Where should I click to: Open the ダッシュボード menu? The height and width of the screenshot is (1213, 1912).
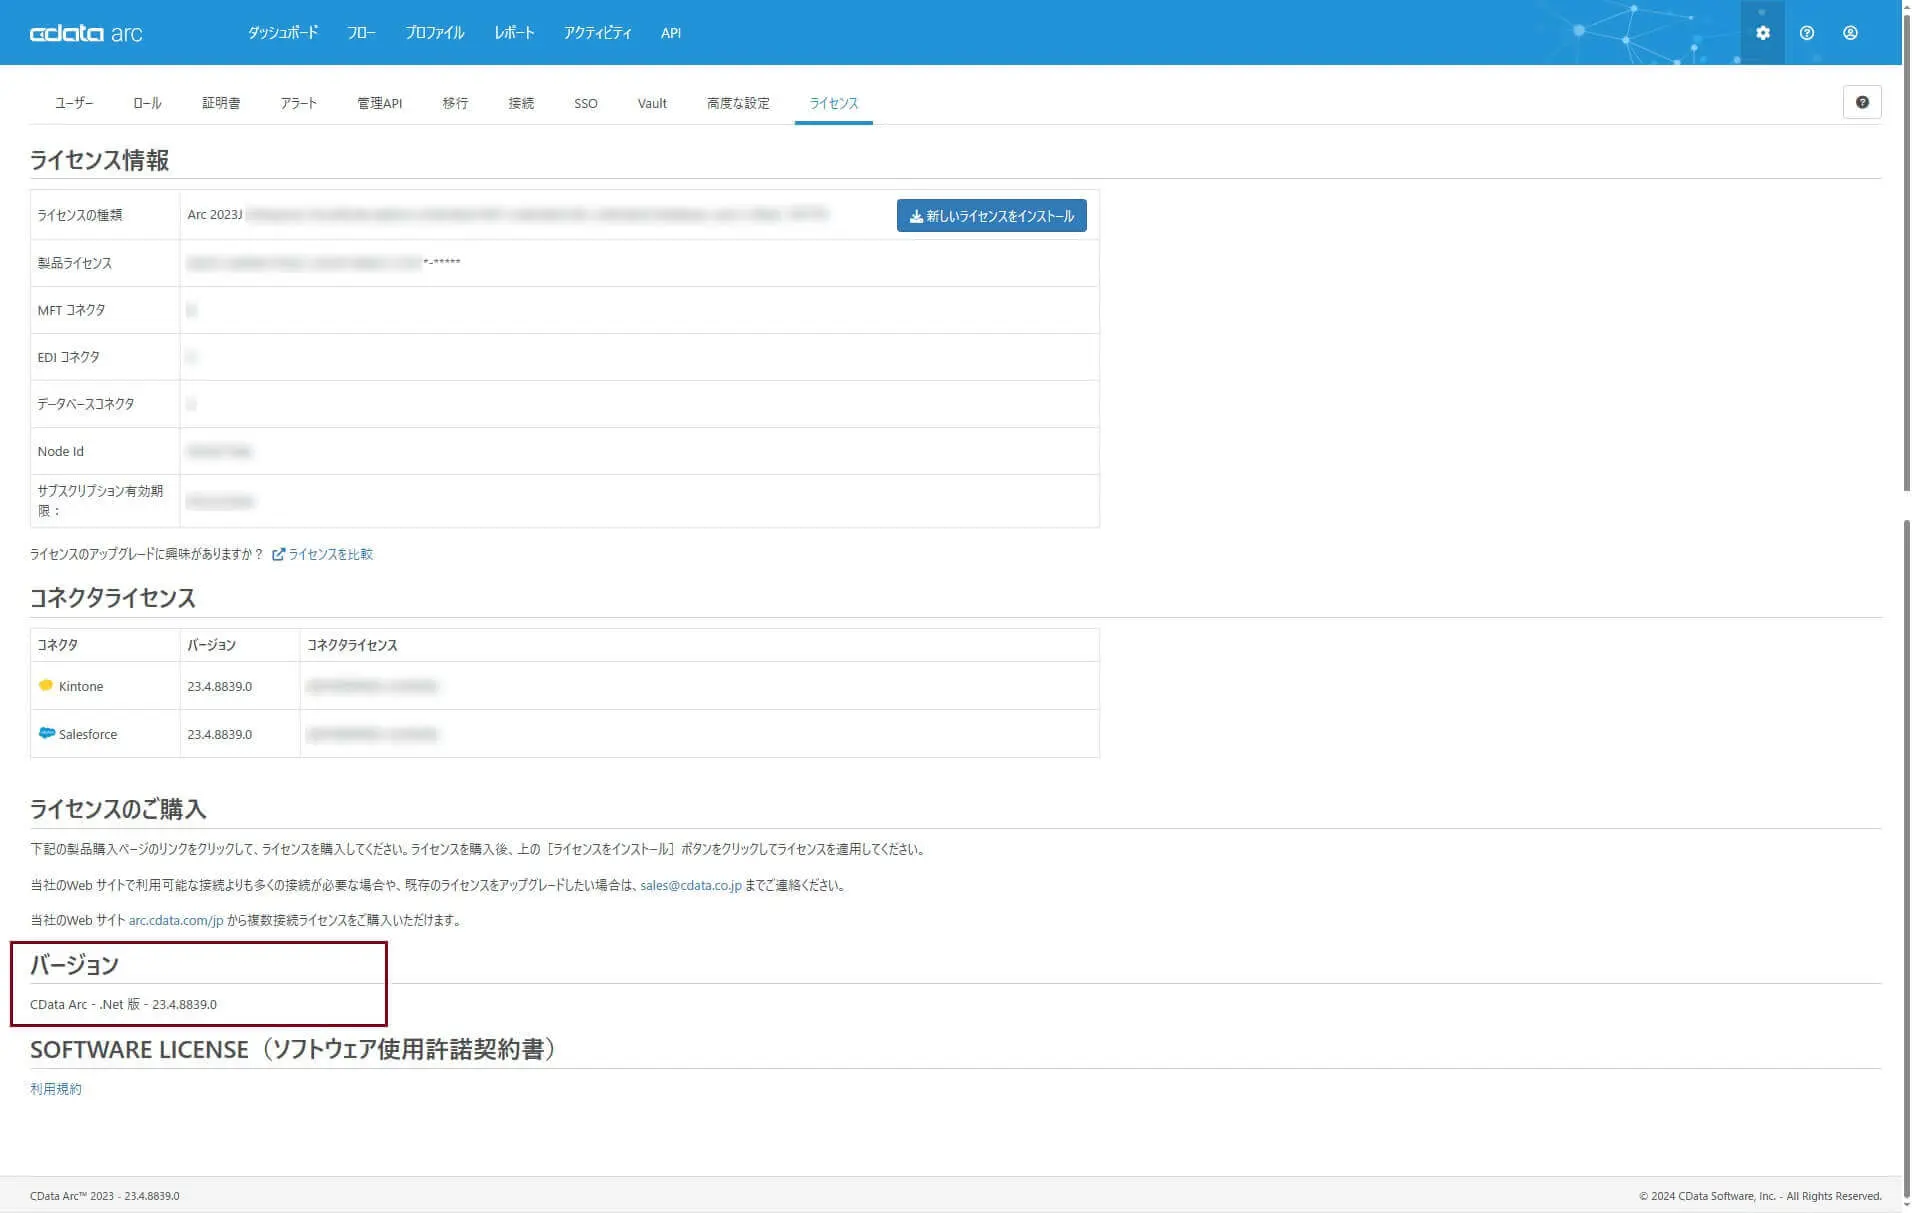[283, 33]
